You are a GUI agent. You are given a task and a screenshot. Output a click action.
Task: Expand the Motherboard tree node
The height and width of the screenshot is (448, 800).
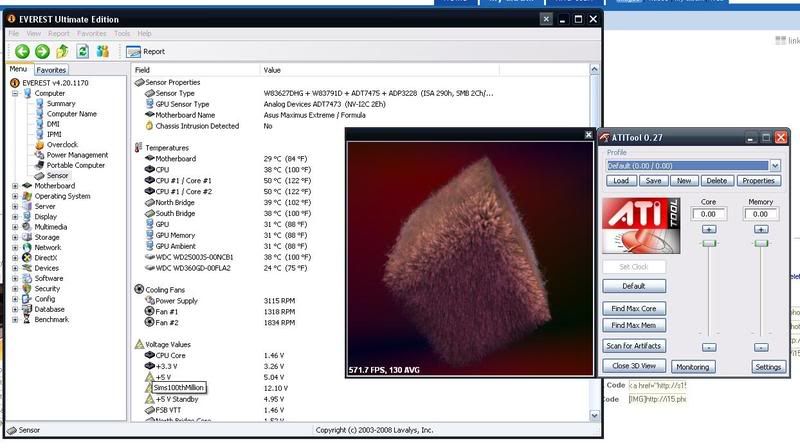pos(14,185)
